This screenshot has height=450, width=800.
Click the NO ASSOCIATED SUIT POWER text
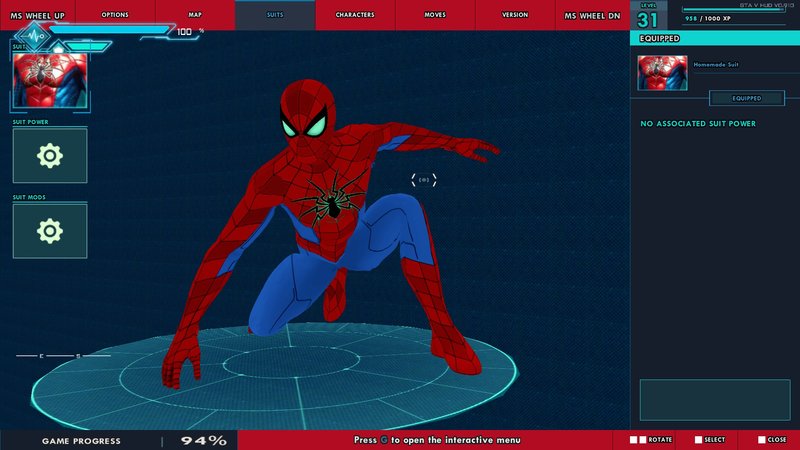(698, 123)
